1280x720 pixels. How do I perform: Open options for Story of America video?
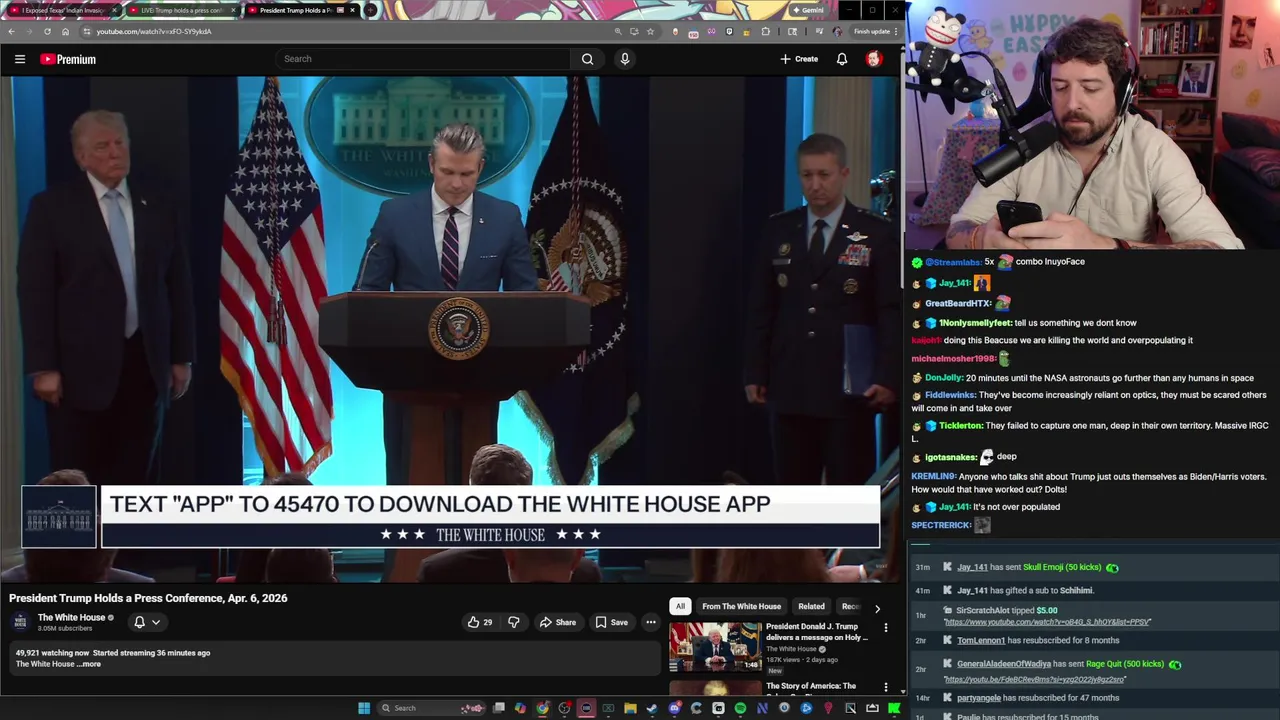885,687
